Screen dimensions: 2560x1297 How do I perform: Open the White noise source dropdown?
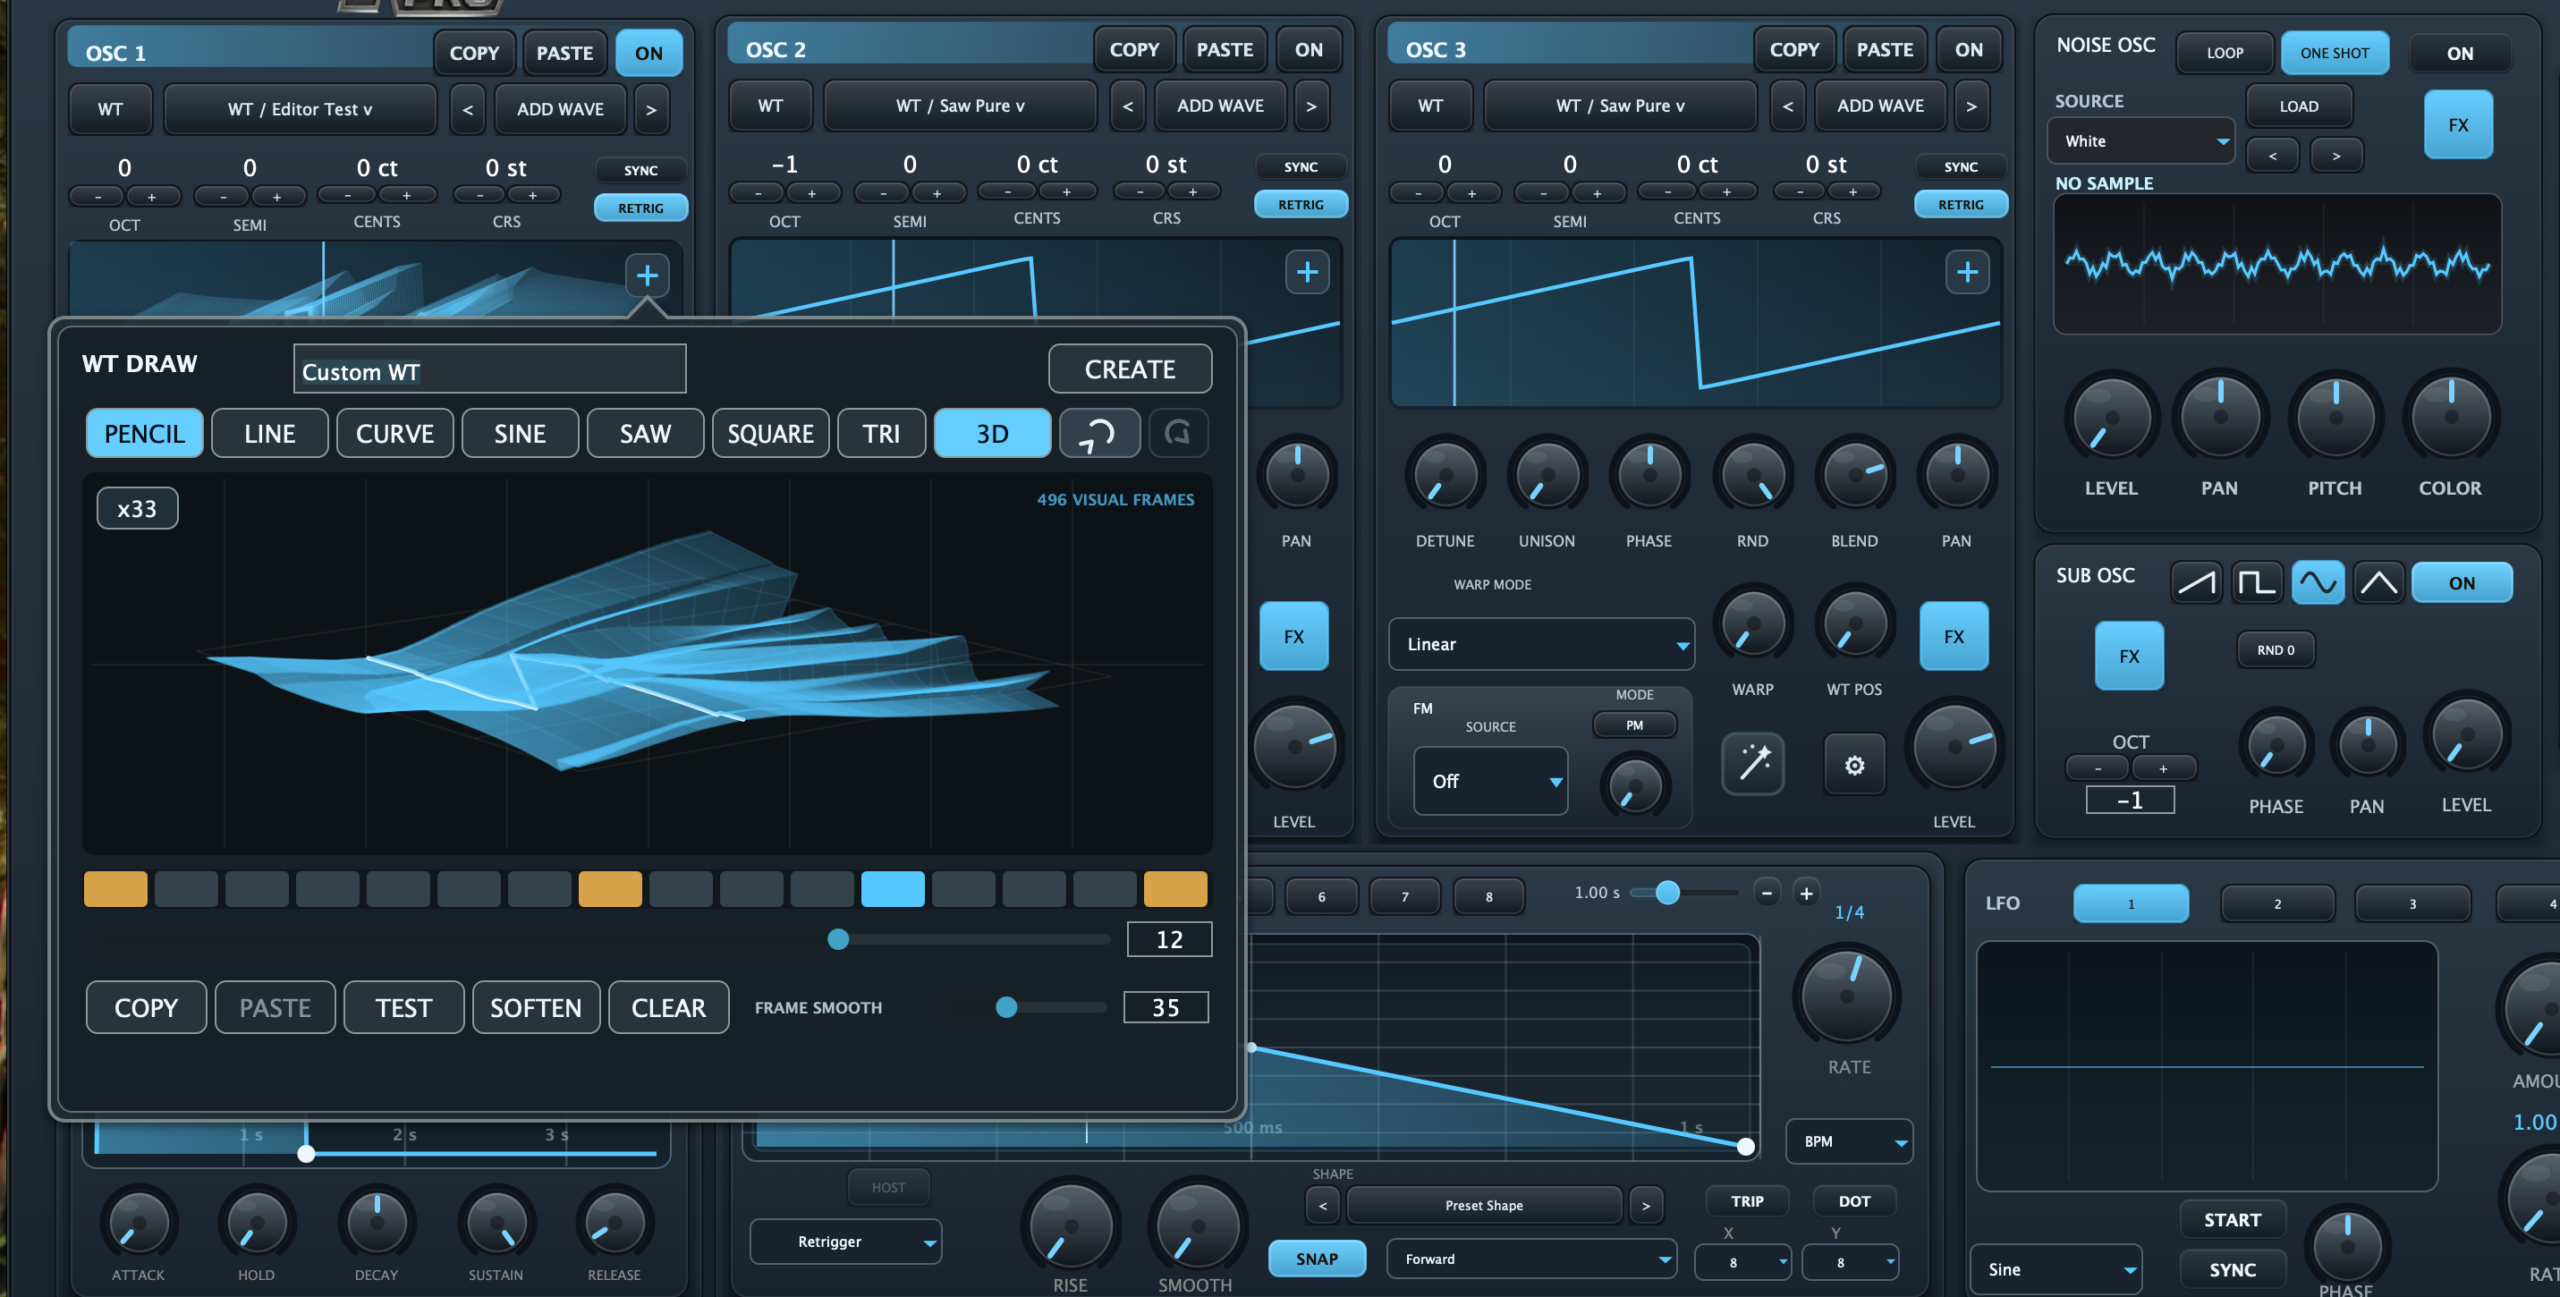coord(2142,141)
